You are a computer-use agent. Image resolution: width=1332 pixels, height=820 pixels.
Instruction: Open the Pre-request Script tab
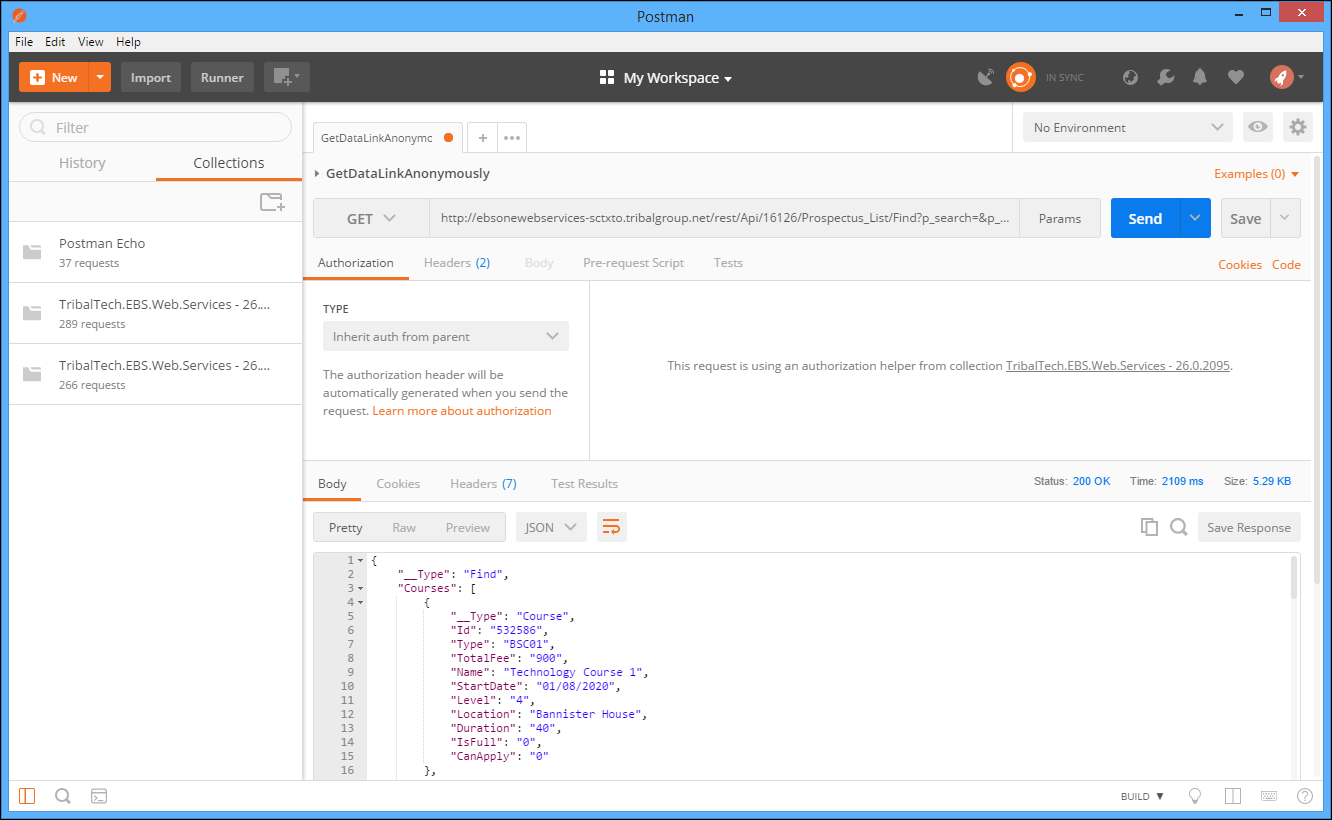634,263
